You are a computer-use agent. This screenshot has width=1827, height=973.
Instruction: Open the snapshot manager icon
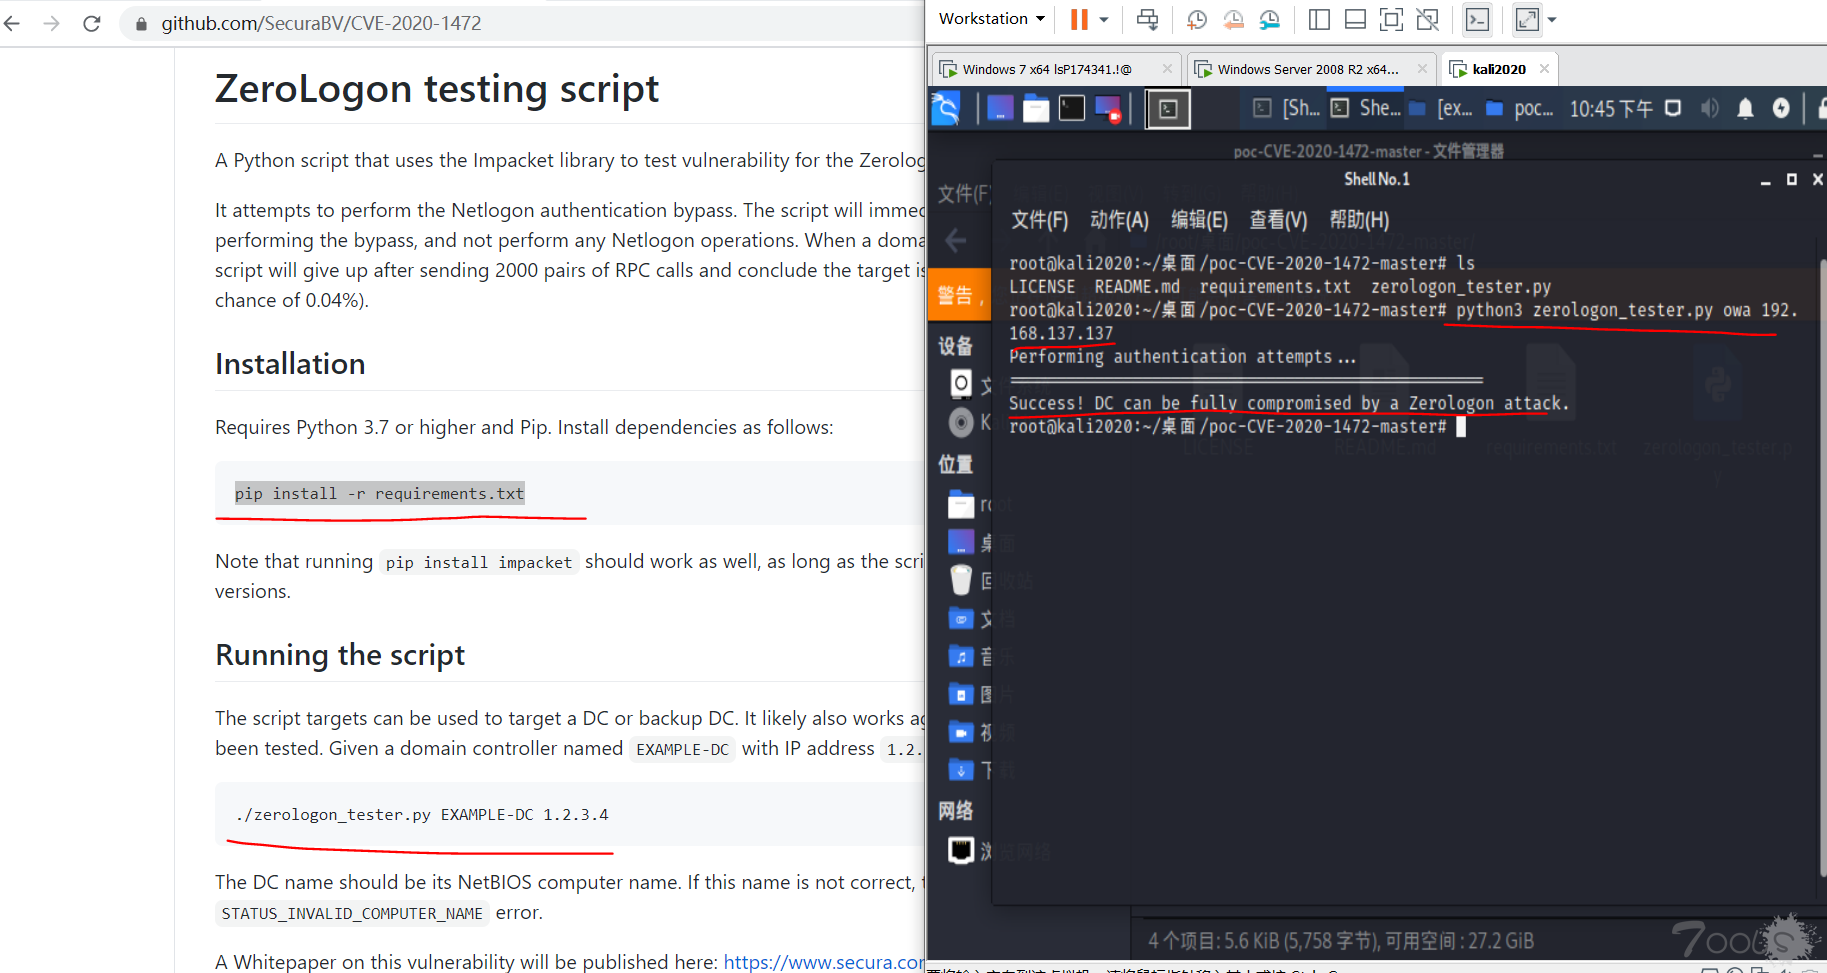1270,19
